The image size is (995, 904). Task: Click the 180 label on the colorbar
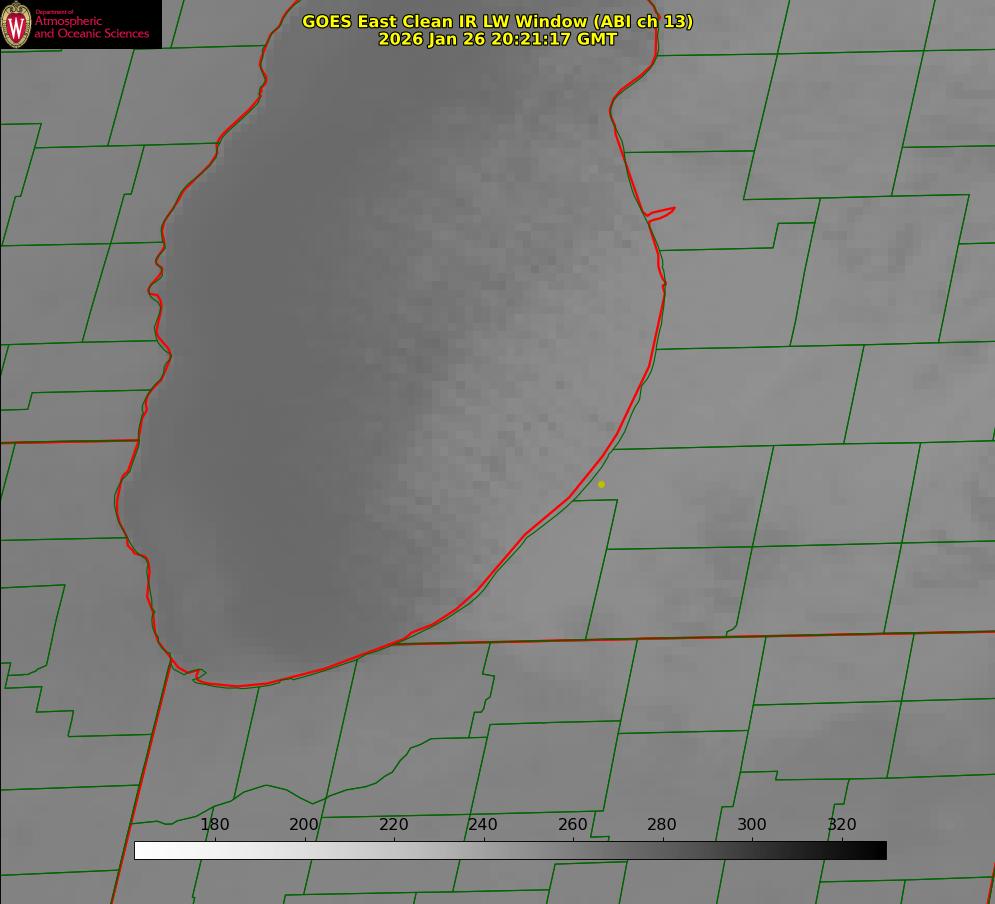pos(215,825)
